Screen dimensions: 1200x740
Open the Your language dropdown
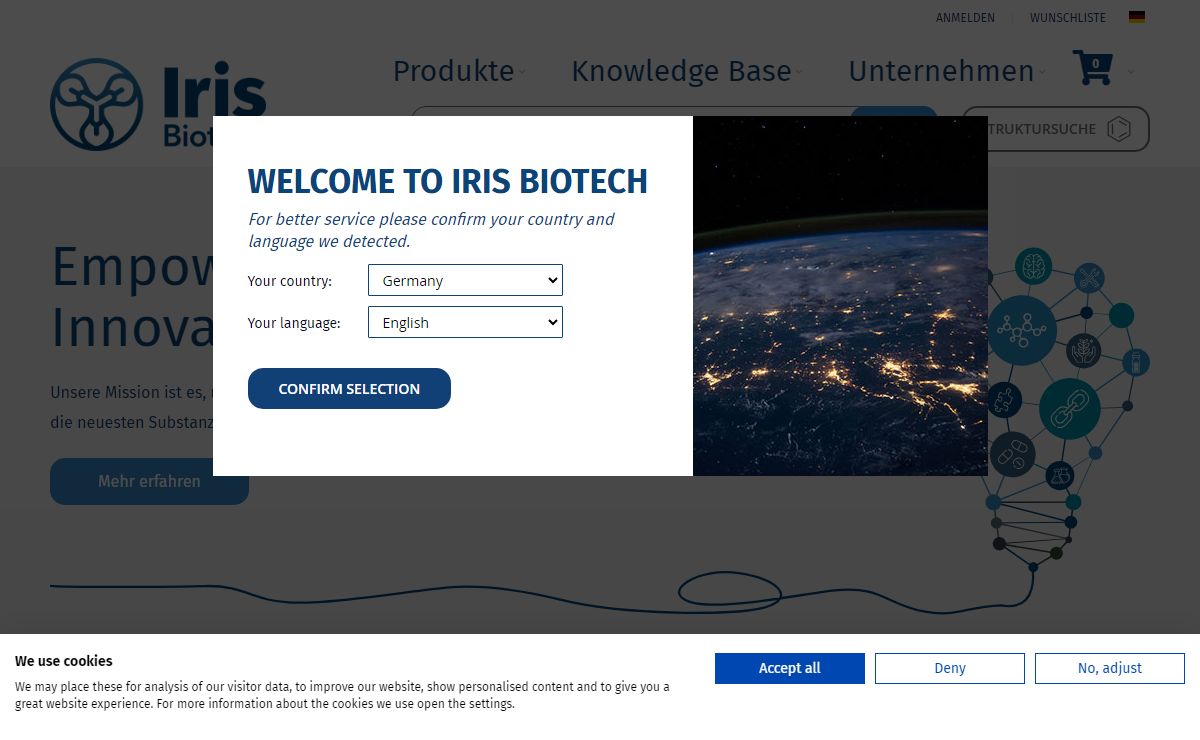pyautogui.click(x=465, y=323)
